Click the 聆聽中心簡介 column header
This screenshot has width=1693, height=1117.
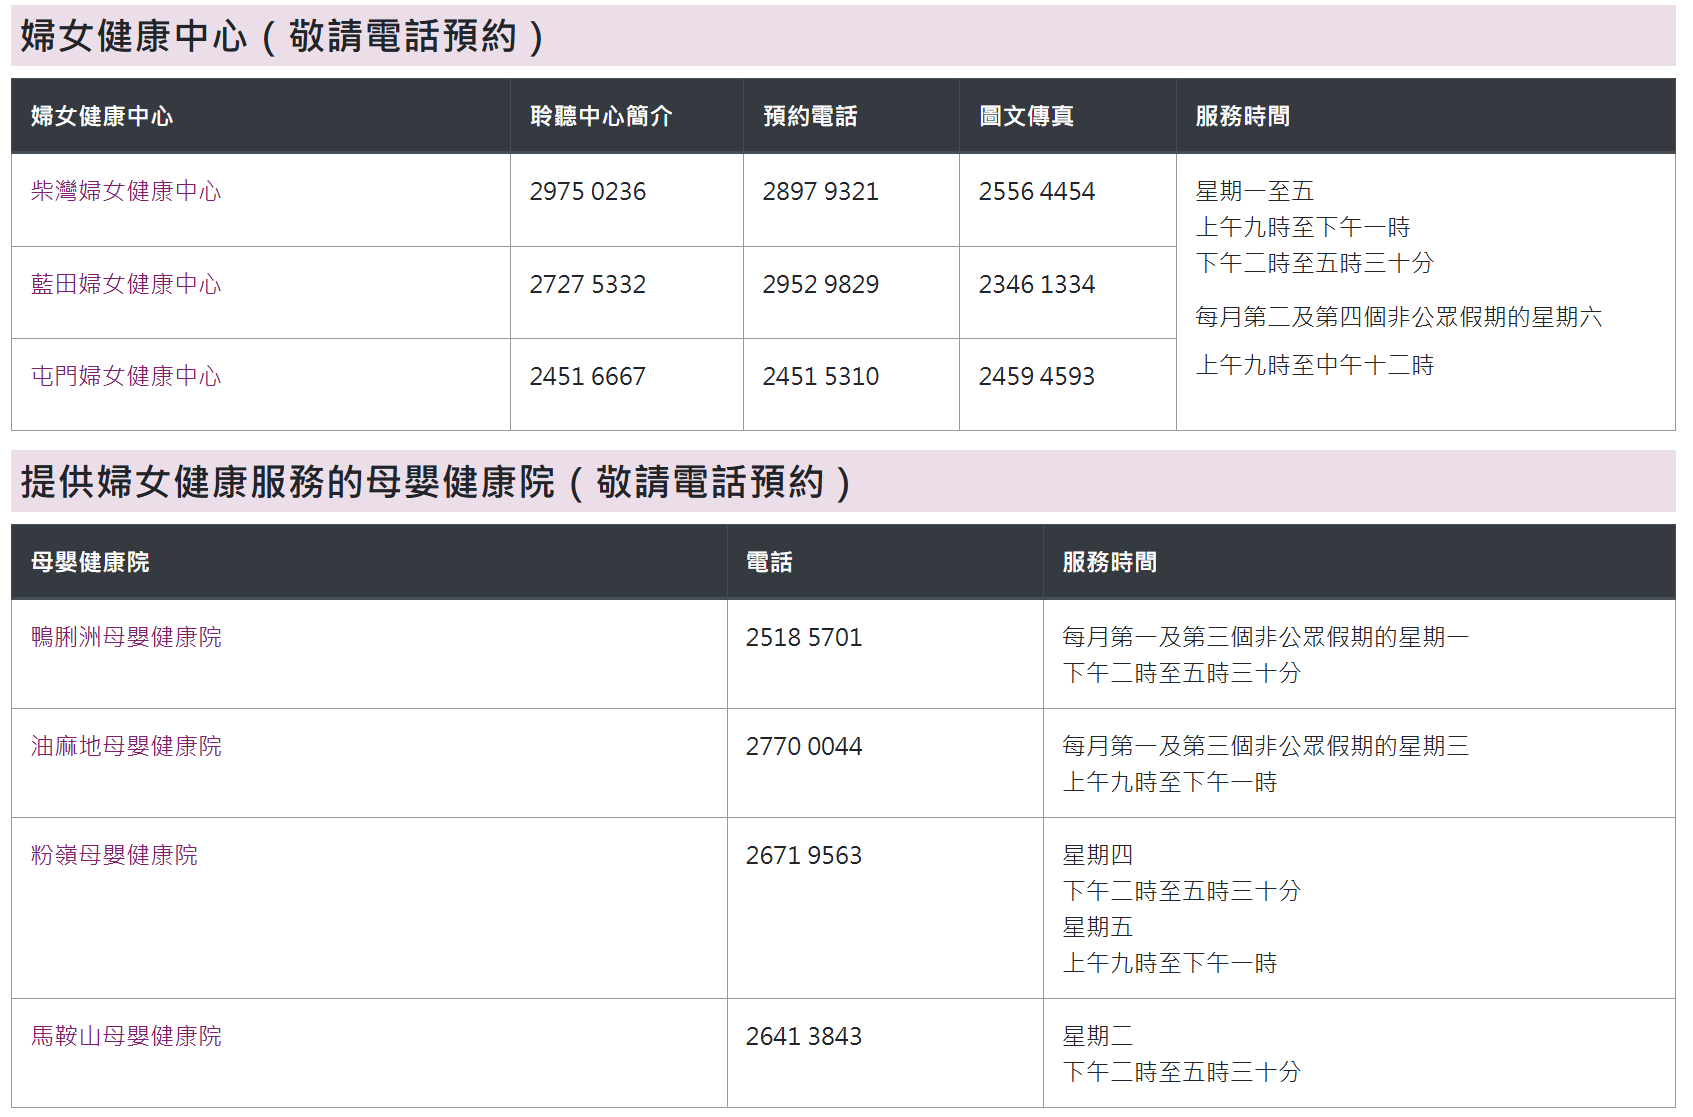[x=601, y=116]
